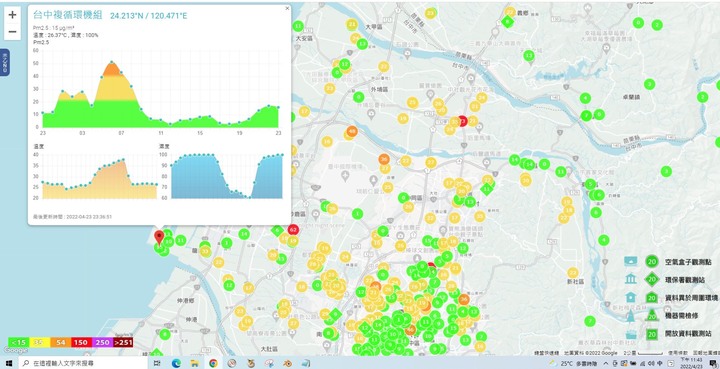
Task: Open the notification center icon
Action: (713, 363)
